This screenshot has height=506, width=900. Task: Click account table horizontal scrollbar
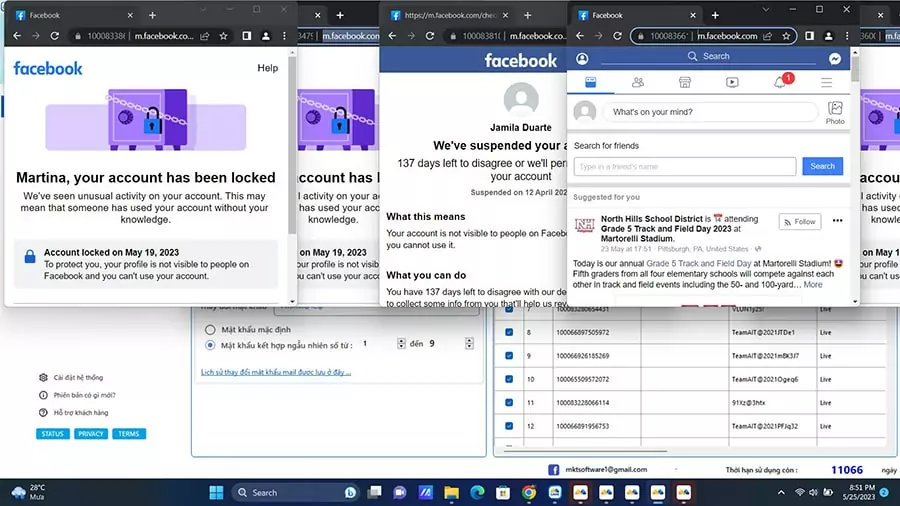(x=585, y=451)
